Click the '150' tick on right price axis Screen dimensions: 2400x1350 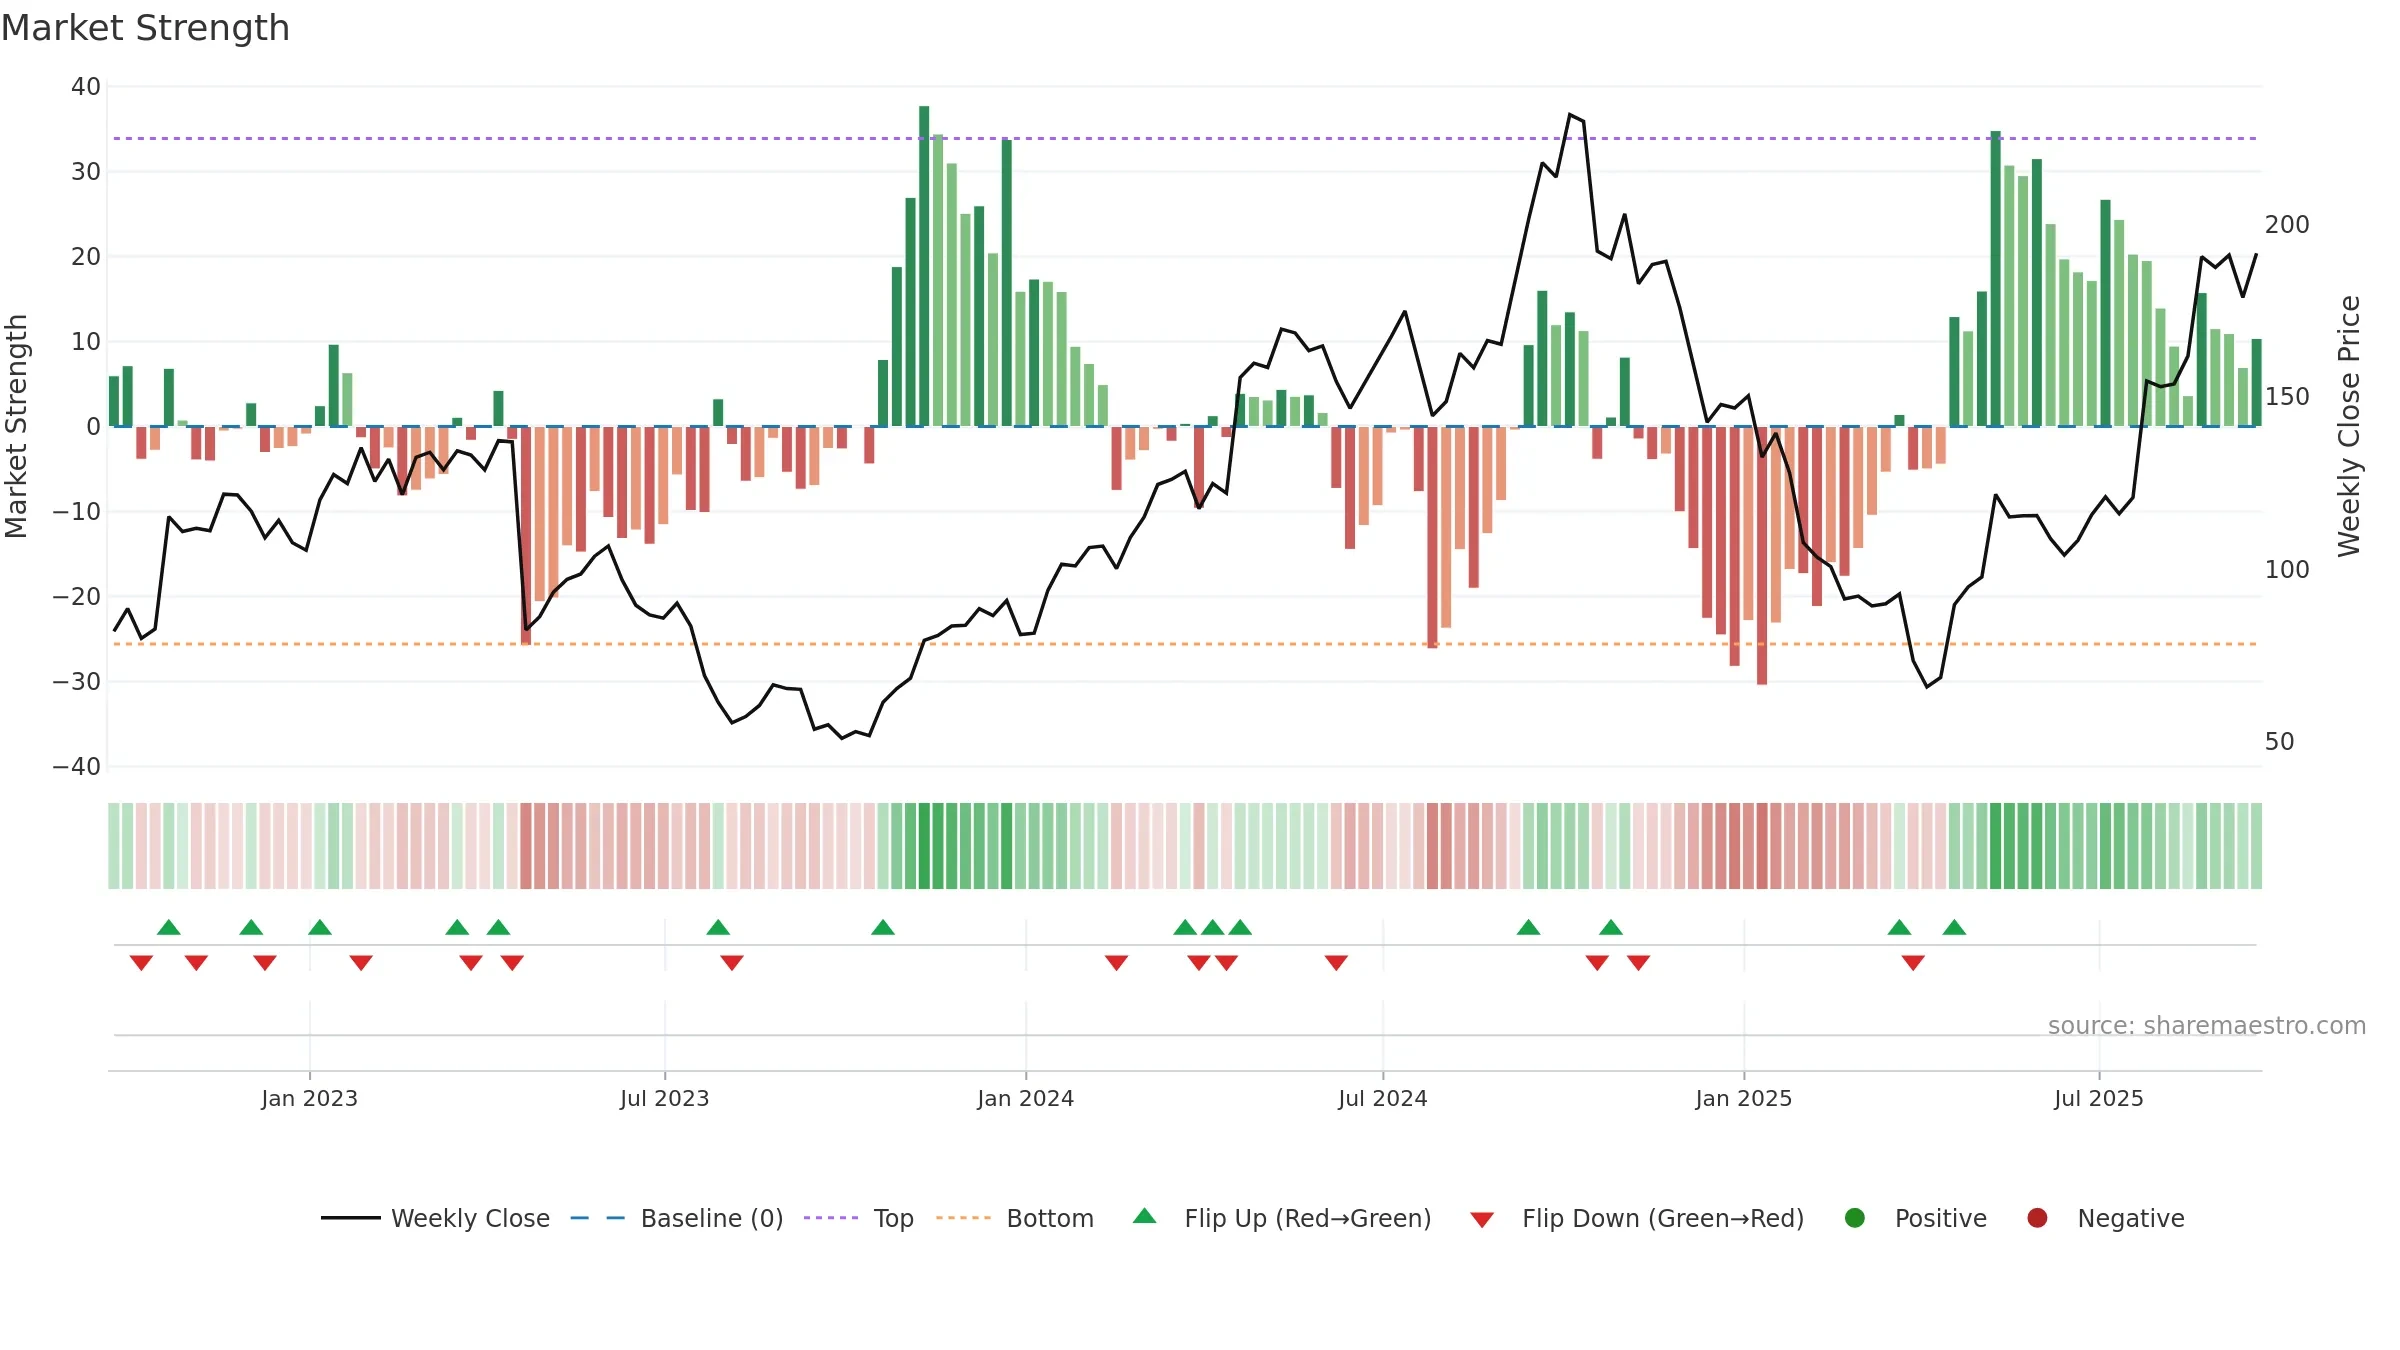pyautogui.click(x=2287, y=397)
